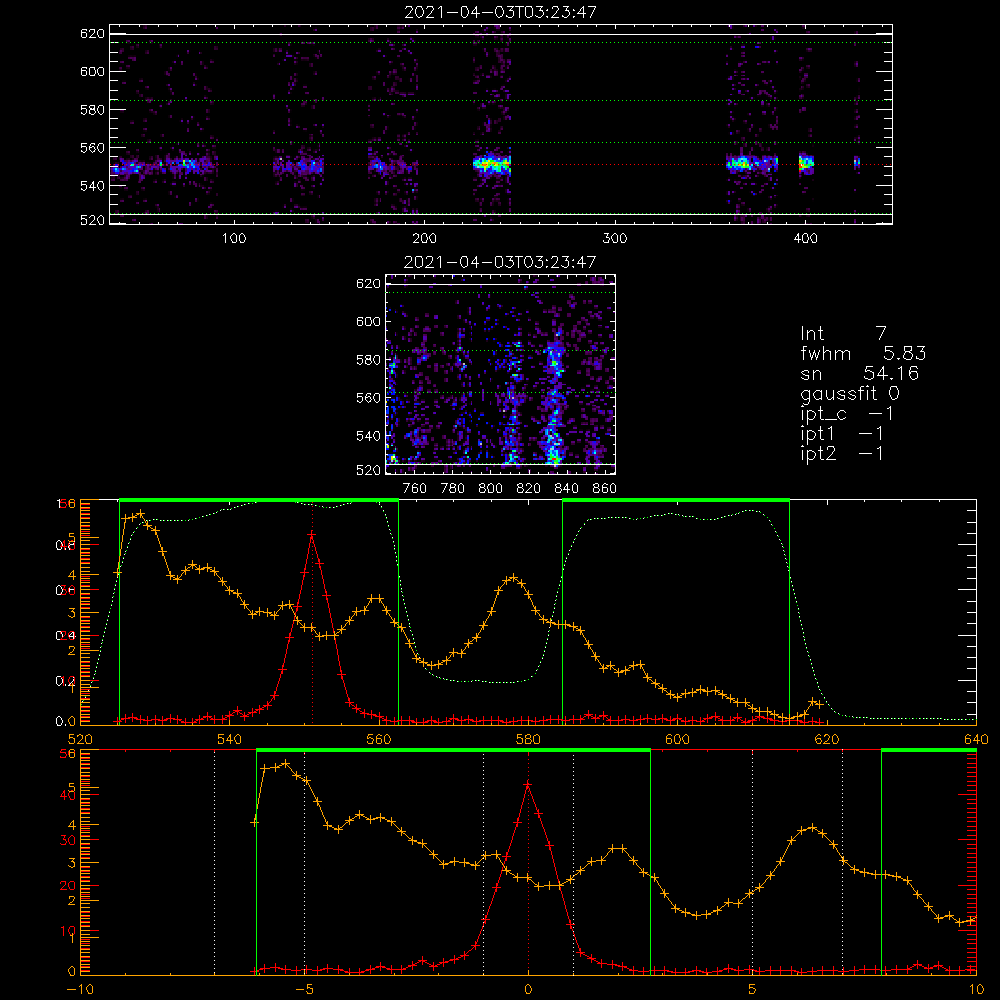This screenshot has width=1000, height=1000.
Task: Click the red curve peak at 0 in bottom plot
Action: 528,784
